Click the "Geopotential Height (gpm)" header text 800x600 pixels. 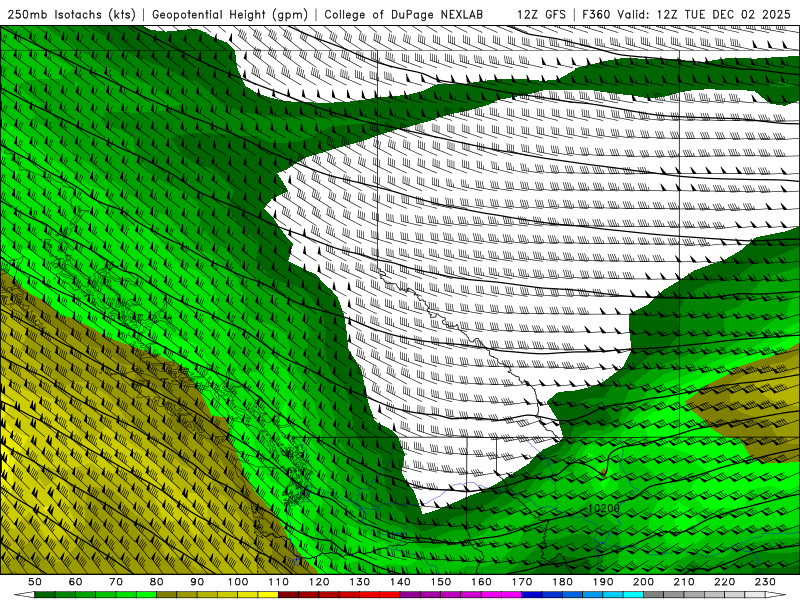click(230, 14)
